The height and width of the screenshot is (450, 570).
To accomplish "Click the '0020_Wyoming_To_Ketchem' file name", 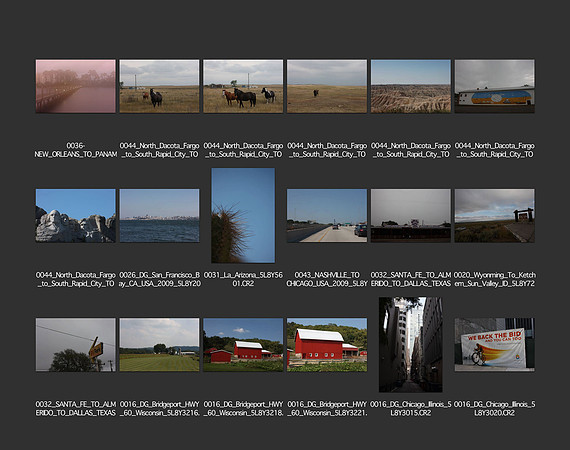I will point(494,279).
